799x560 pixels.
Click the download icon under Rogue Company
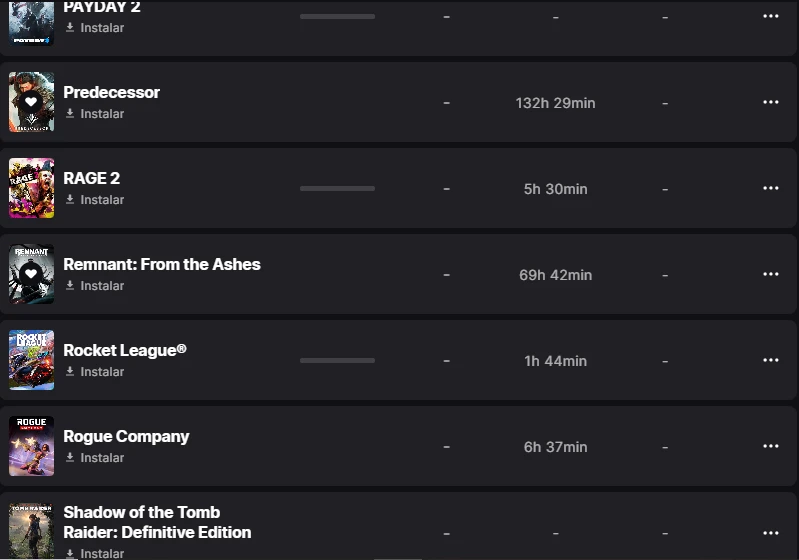click(70, 458)
